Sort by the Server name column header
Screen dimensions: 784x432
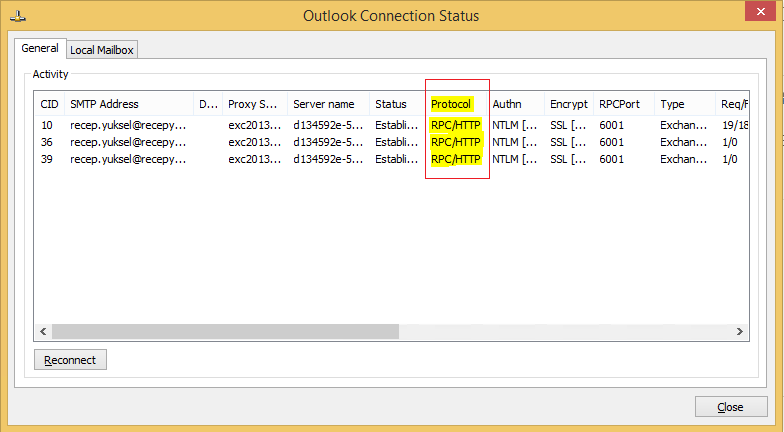[328, 104]
